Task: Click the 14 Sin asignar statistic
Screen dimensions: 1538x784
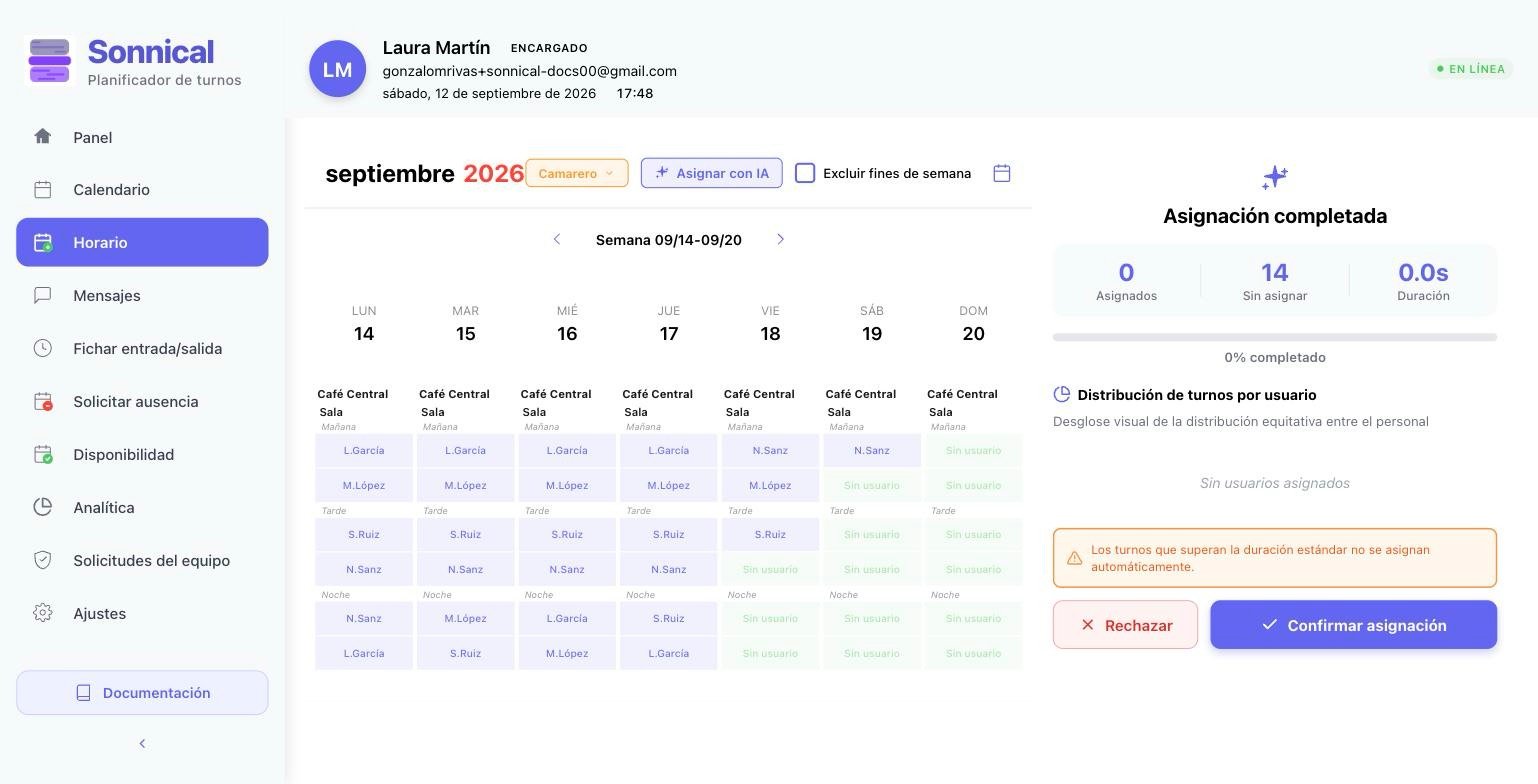Action: 1275,281
